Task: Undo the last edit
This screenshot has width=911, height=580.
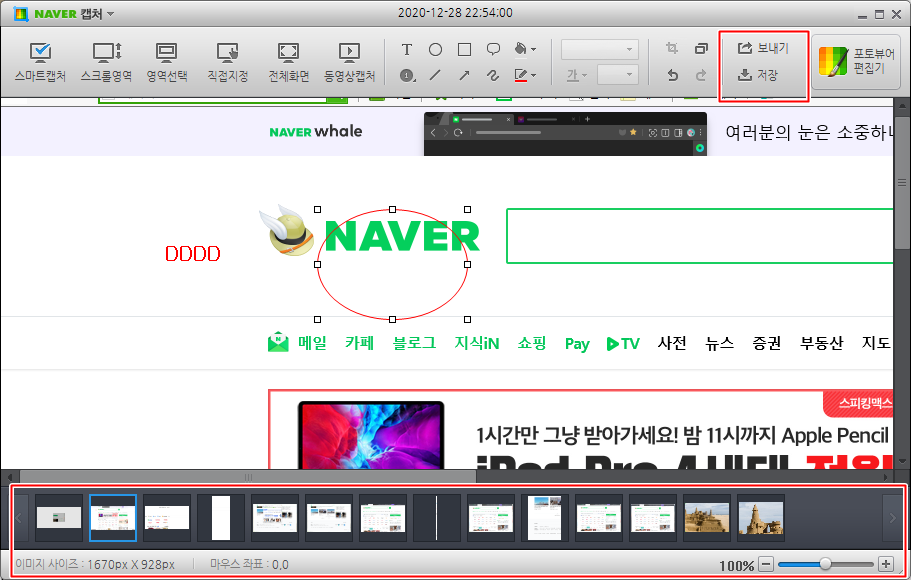Action: click(672, 75)
